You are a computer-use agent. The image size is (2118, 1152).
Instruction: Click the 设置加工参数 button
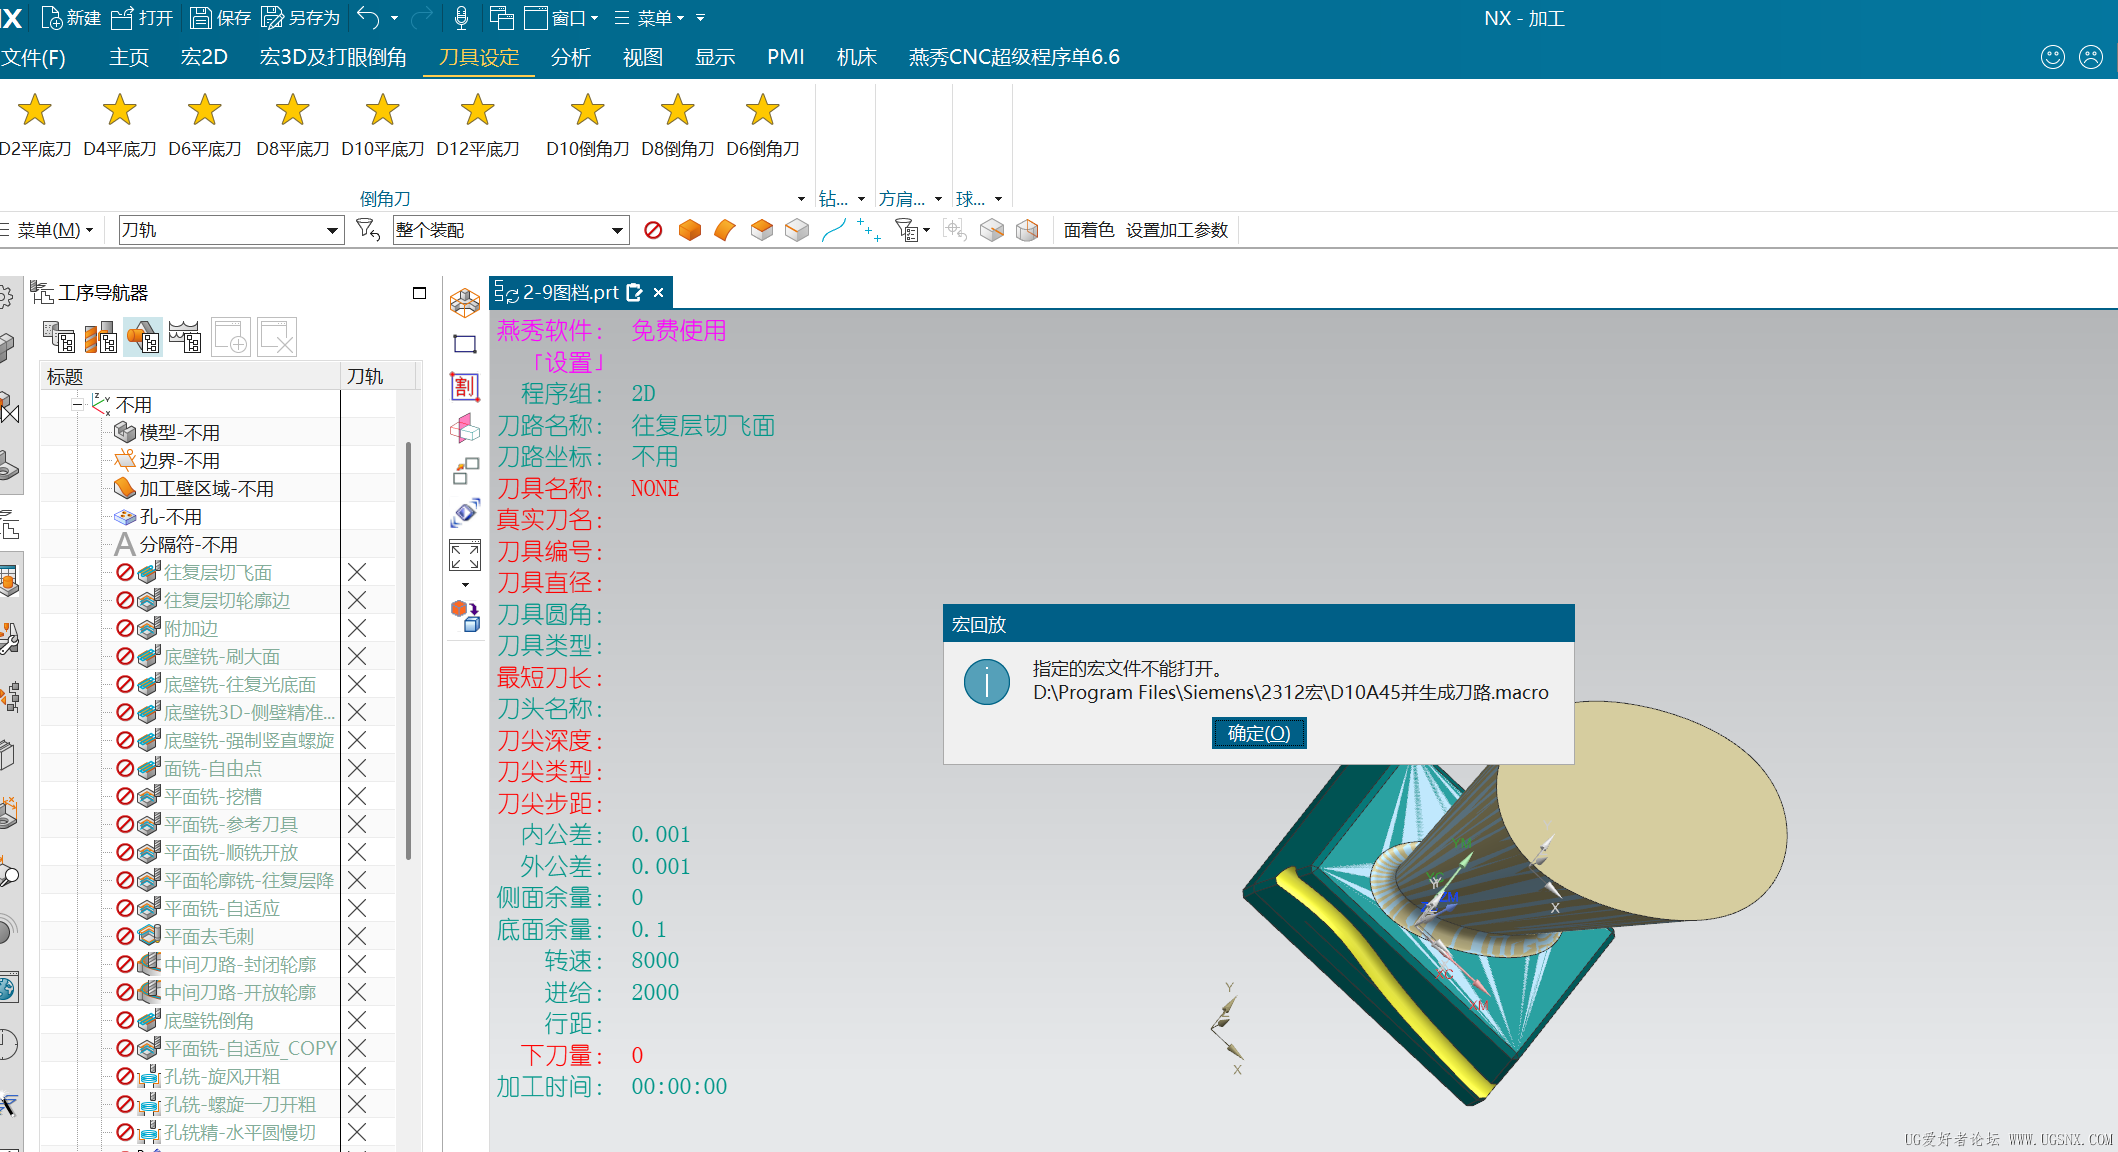[x=1177, y=230]
